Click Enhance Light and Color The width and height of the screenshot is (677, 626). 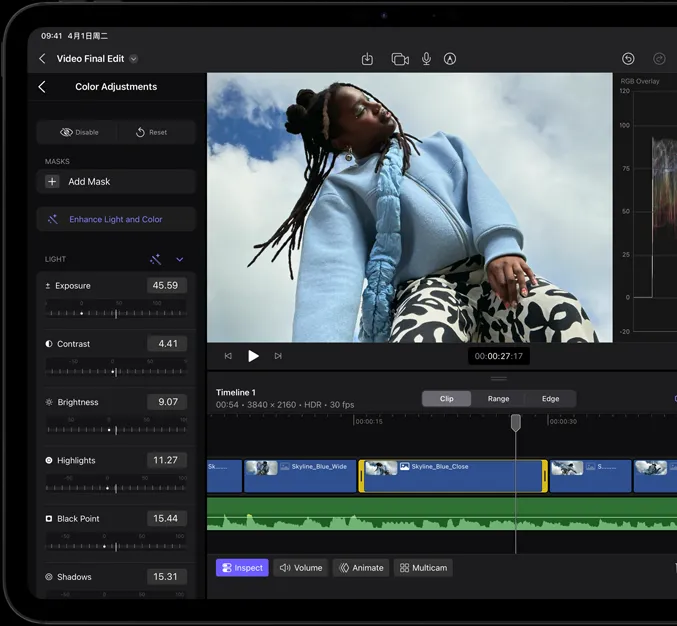[116, 219]
